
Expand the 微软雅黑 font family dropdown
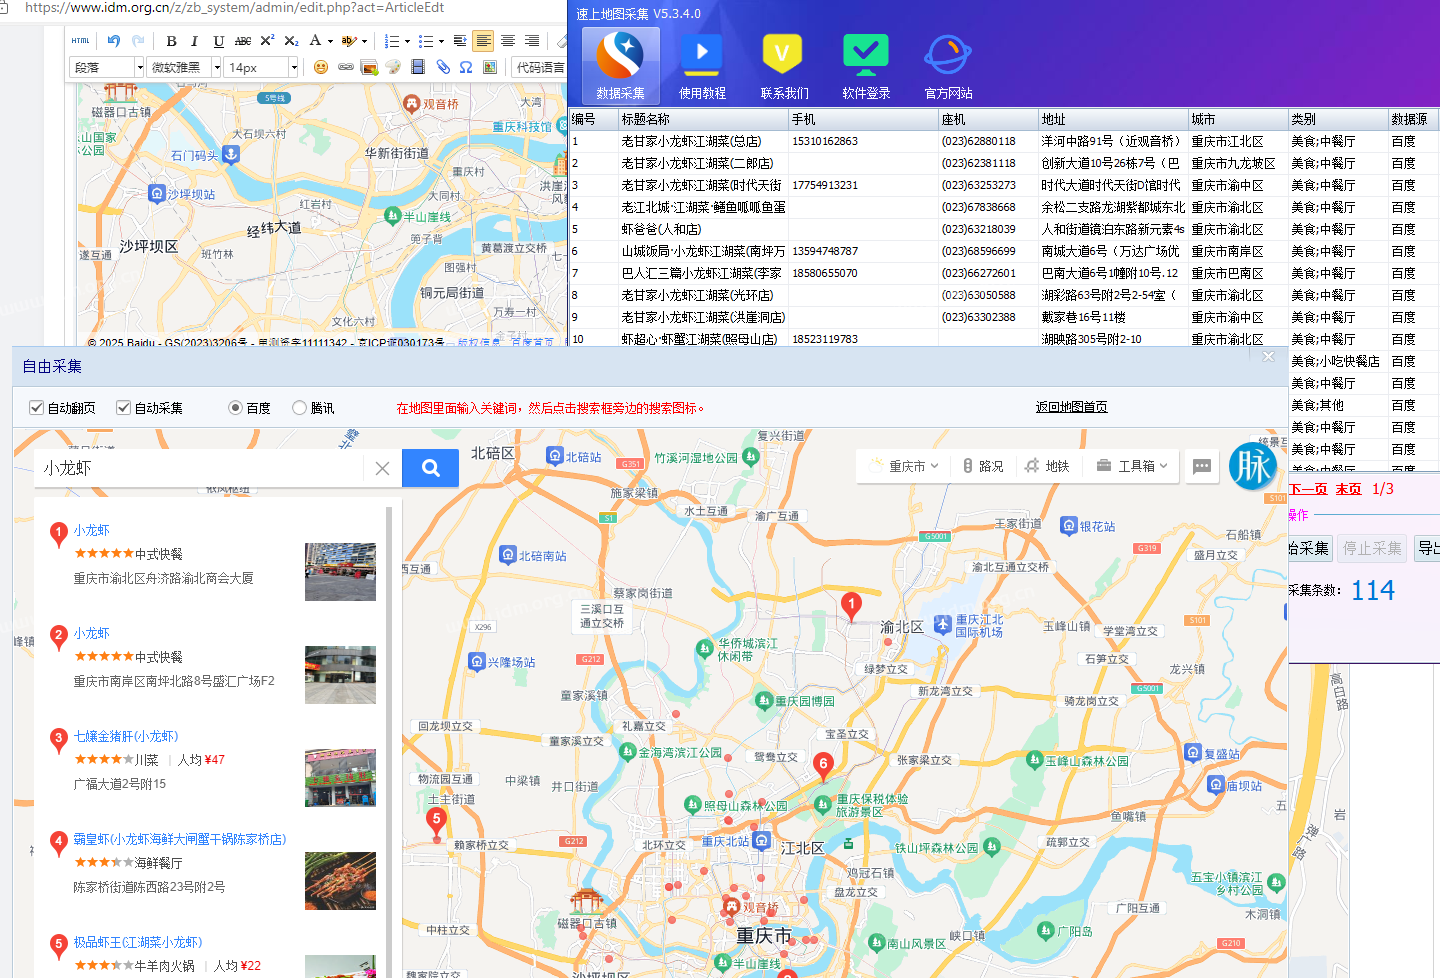click(x=216, y=67)
